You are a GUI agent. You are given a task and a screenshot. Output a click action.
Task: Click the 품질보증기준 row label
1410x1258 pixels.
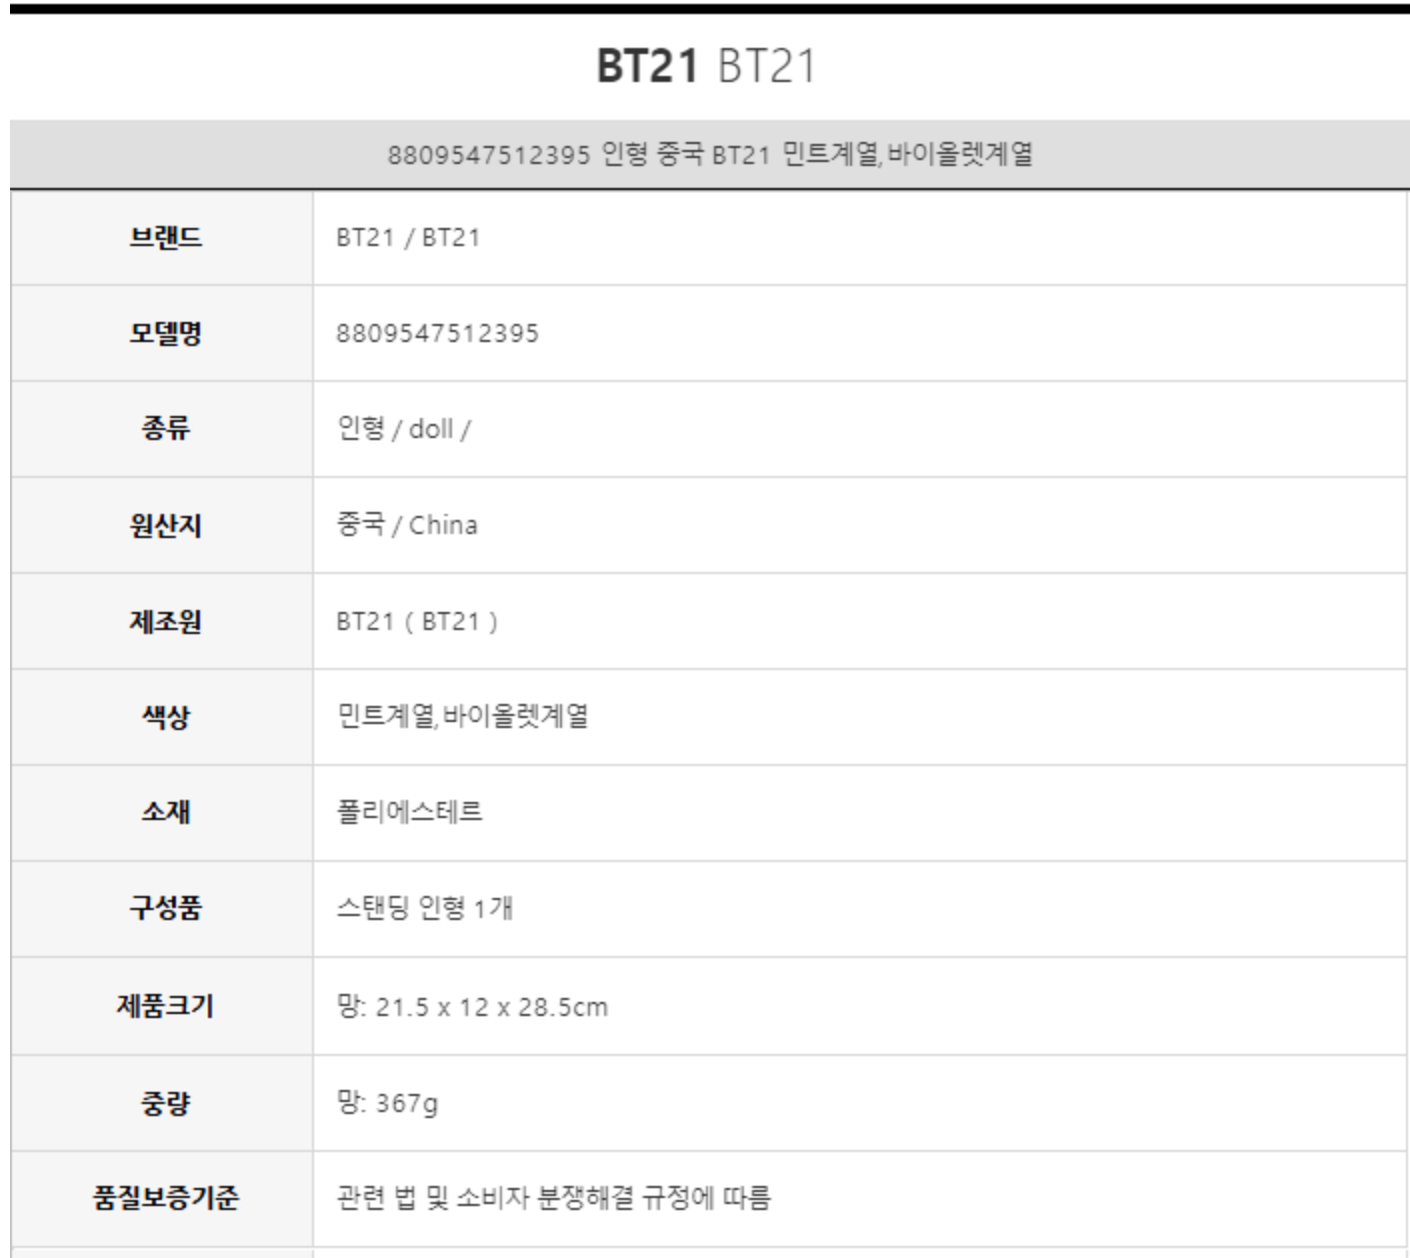(165, 1197)
